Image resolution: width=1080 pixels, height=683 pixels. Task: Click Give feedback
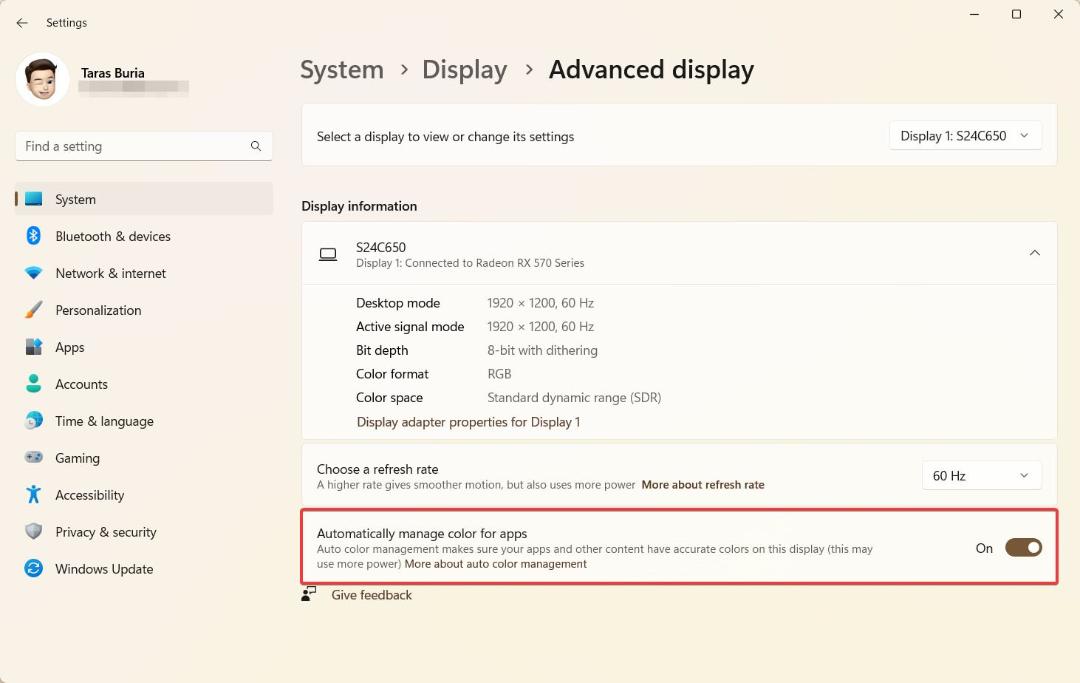pyautogui.click(x=371, y=595)
